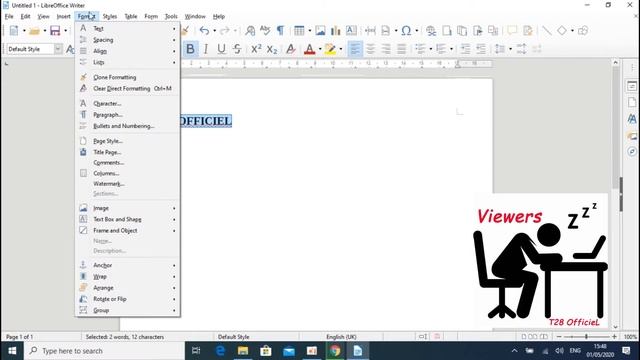Screen dimensions: 640x360
Task: Expand Image submenu
Action: pyautogui.click(x=128, y=208)
